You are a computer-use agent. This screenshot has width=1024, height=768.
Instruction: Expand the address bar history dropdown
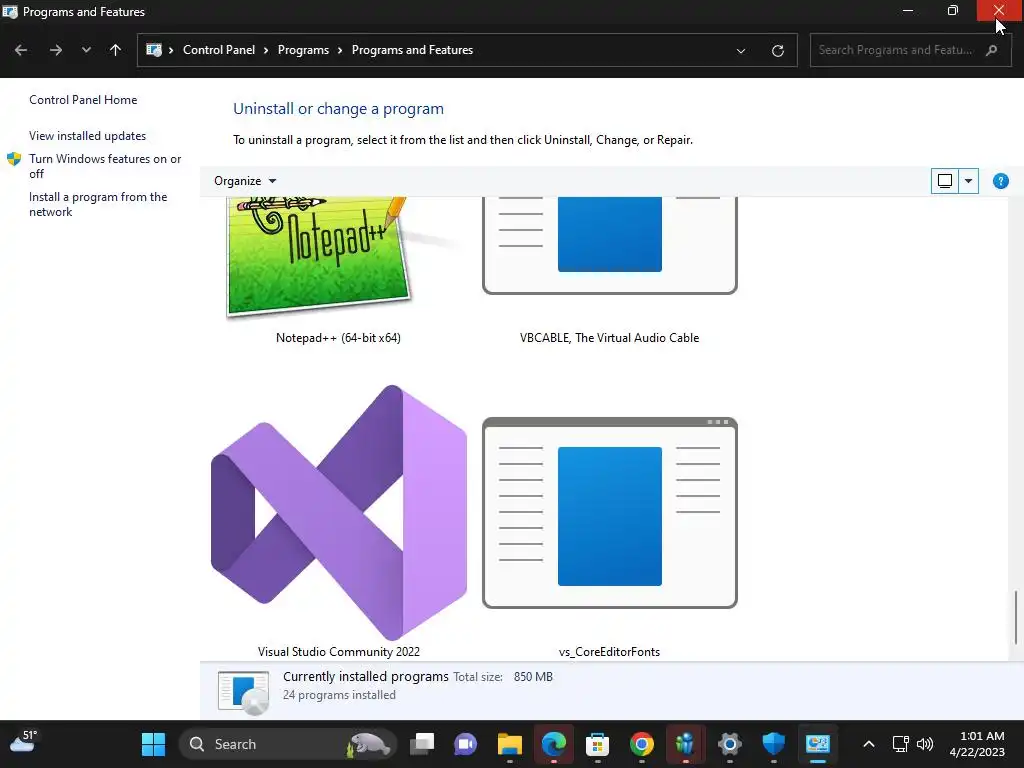(x=741, y=50)
